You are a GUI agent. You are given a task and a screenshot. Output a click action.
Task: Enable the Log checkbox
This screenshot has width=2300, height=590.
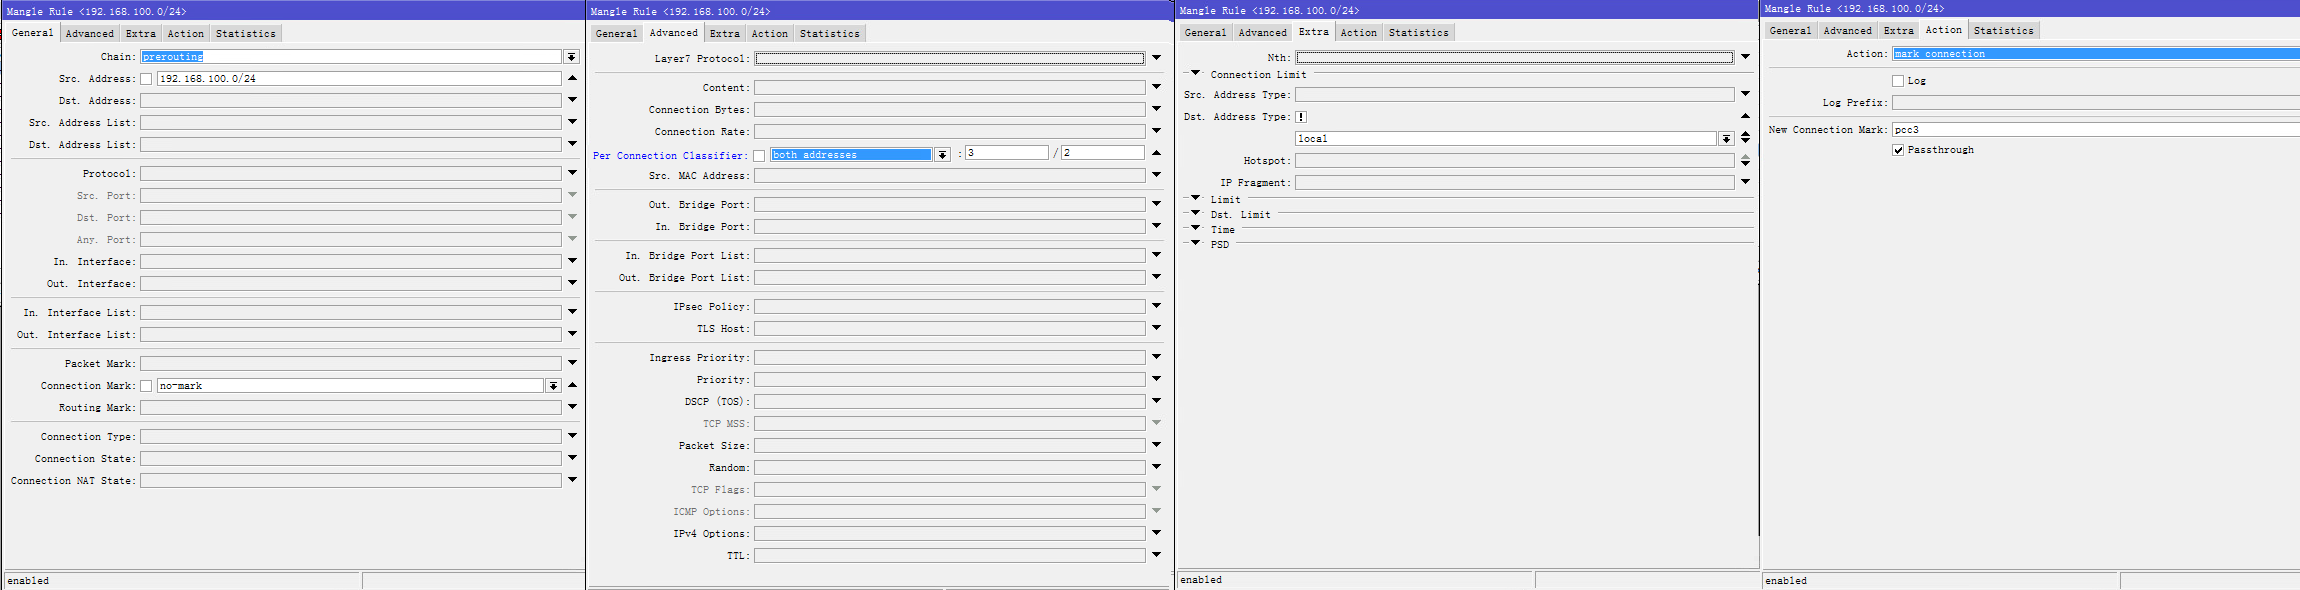tap(1898, 81)
